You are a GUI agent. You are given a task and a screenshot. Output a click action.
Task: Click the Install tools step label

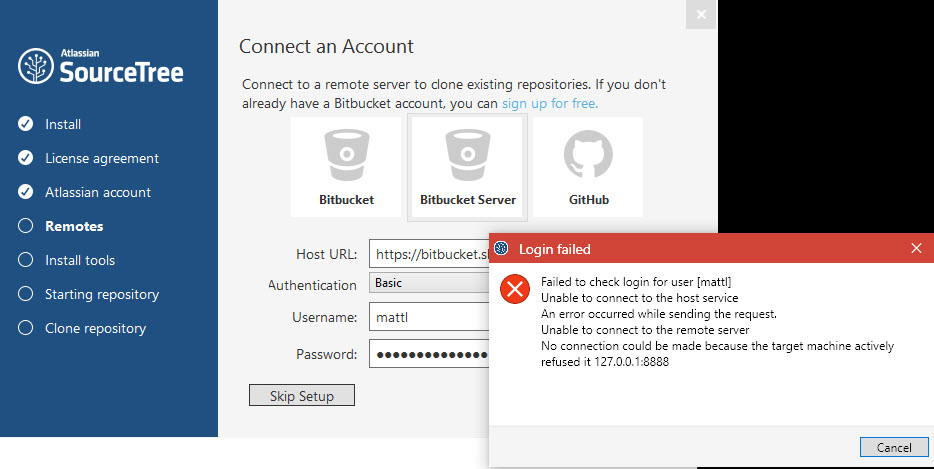point(80,260)
